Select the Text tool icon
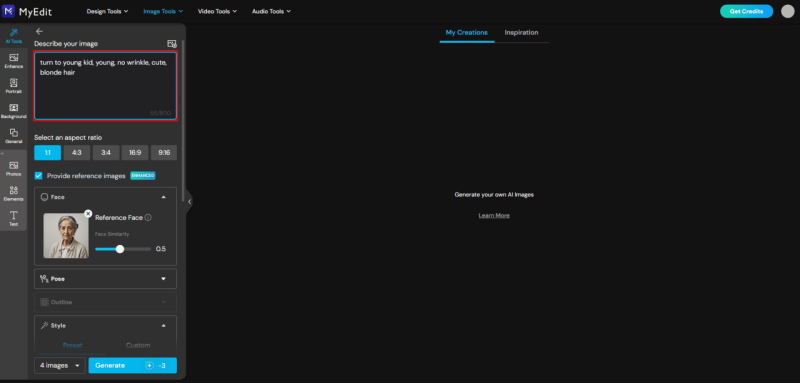Viewport: 800px width, 383px height. coord(14,218)
